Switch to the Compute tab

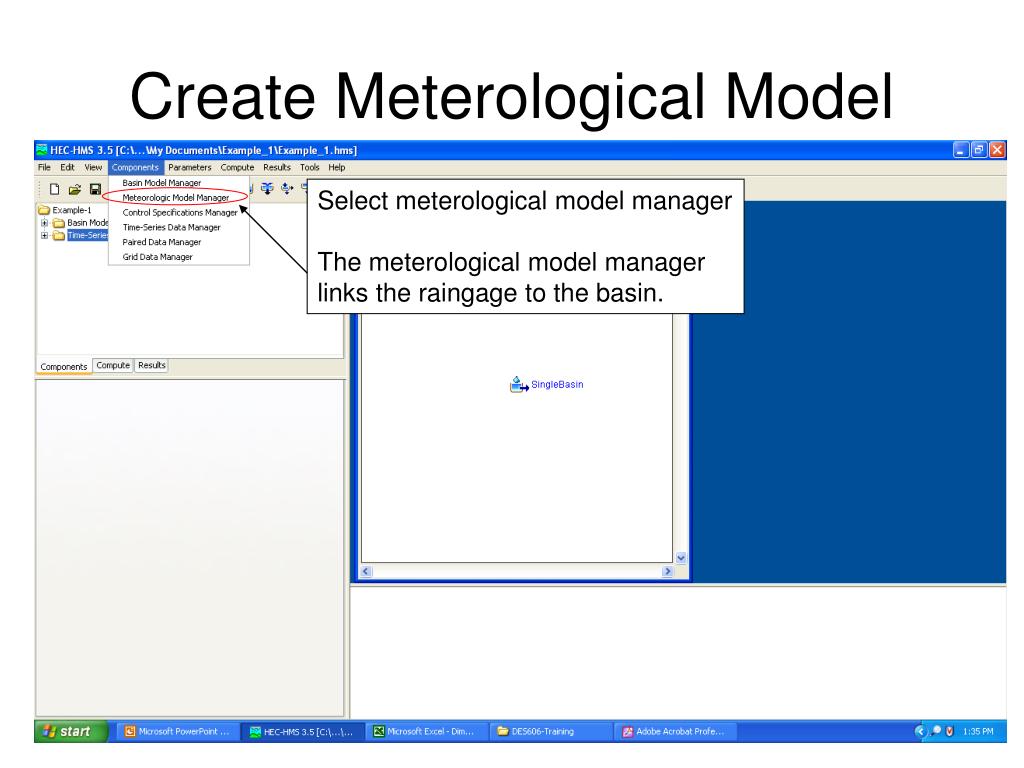(x=113, y=366)
